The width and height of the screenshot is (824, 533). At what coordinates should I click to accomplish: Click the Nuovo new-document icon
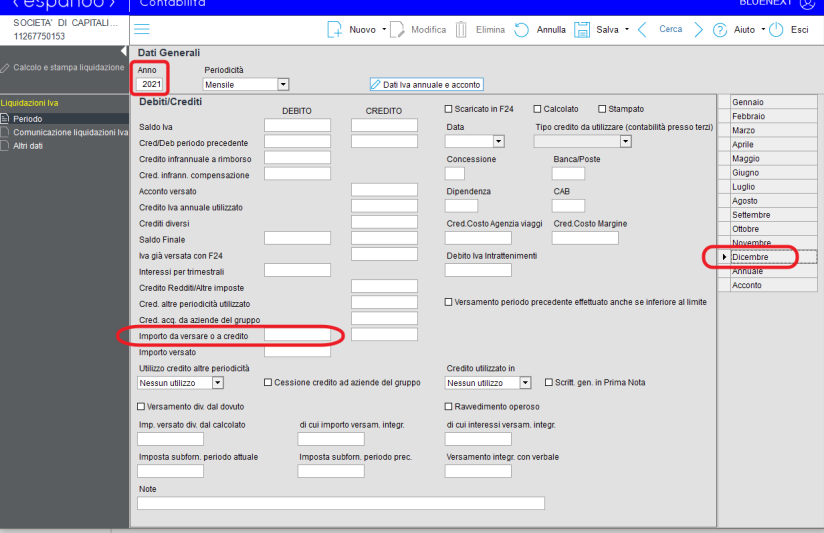[334, 29]
